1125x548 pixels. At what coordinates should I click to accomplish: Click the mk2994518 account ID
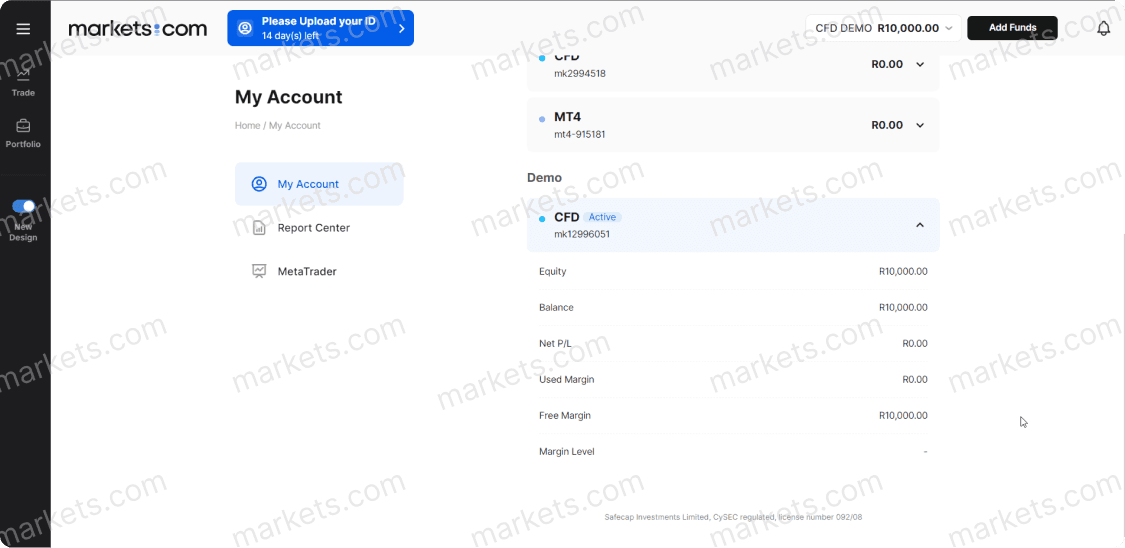[x=580, y=73]
